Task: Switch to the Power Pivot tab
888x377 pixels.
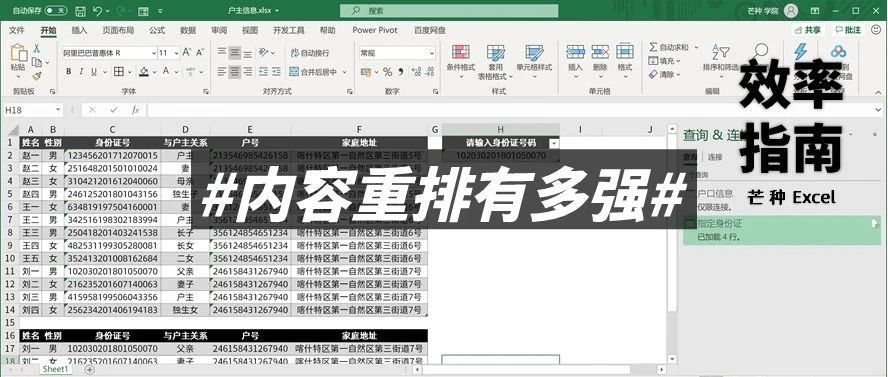Action: [375, 30]
